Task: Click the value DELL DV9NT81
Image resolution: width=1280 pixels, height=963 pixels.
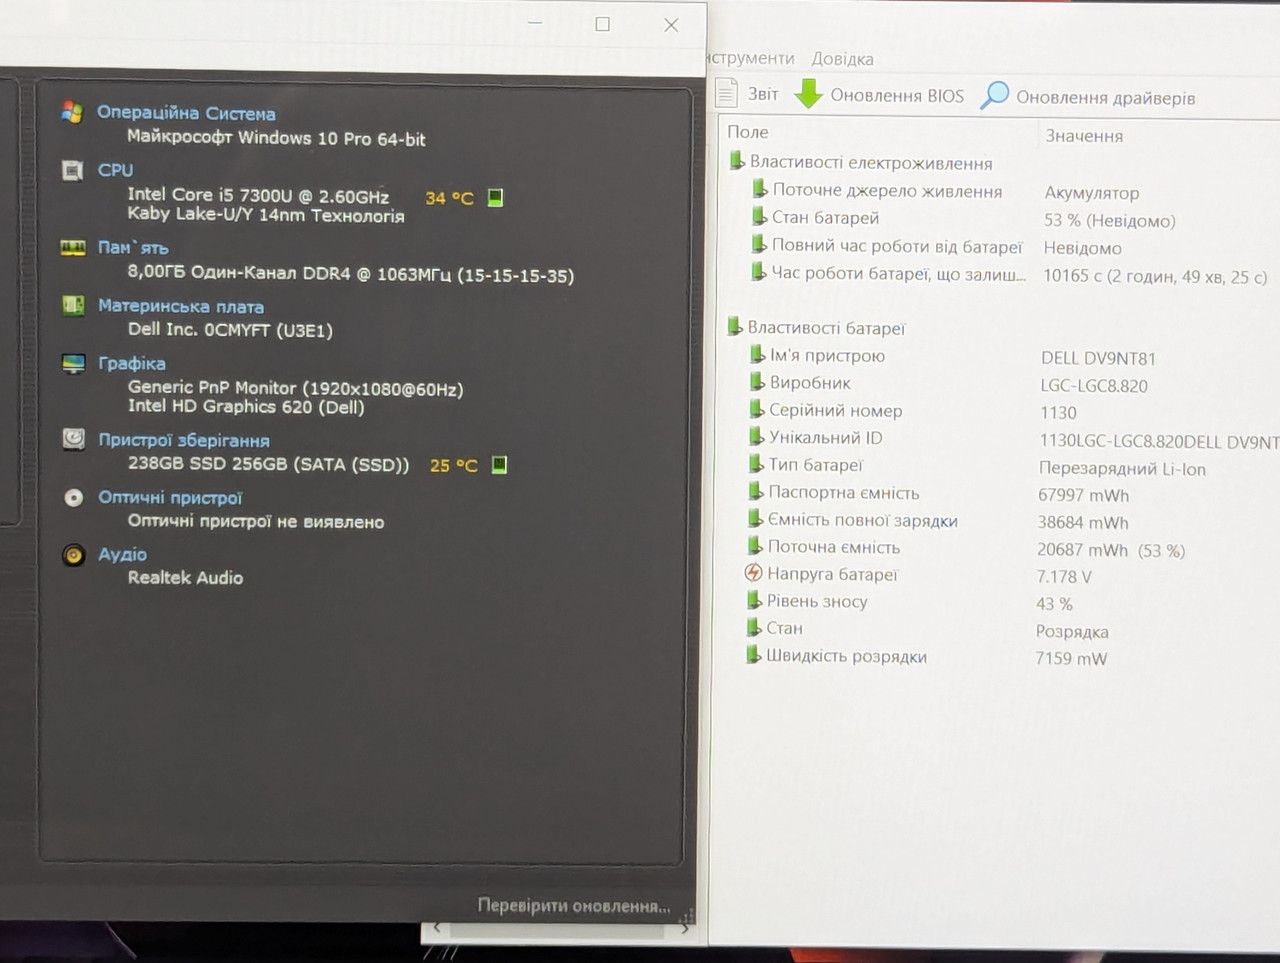Action: [1098, 358]
